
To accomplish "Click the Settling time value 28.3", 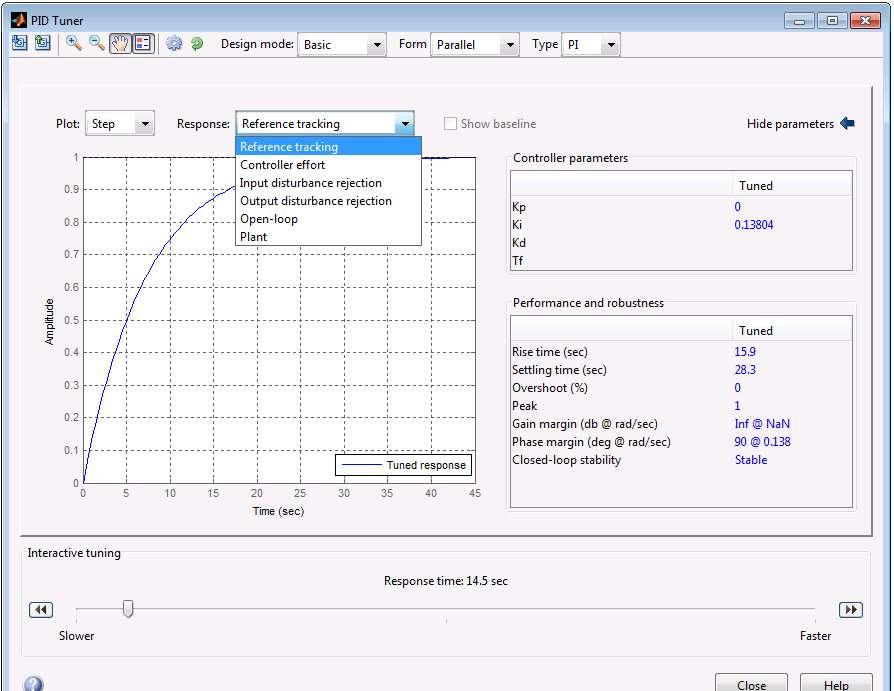I will [745, 369].
